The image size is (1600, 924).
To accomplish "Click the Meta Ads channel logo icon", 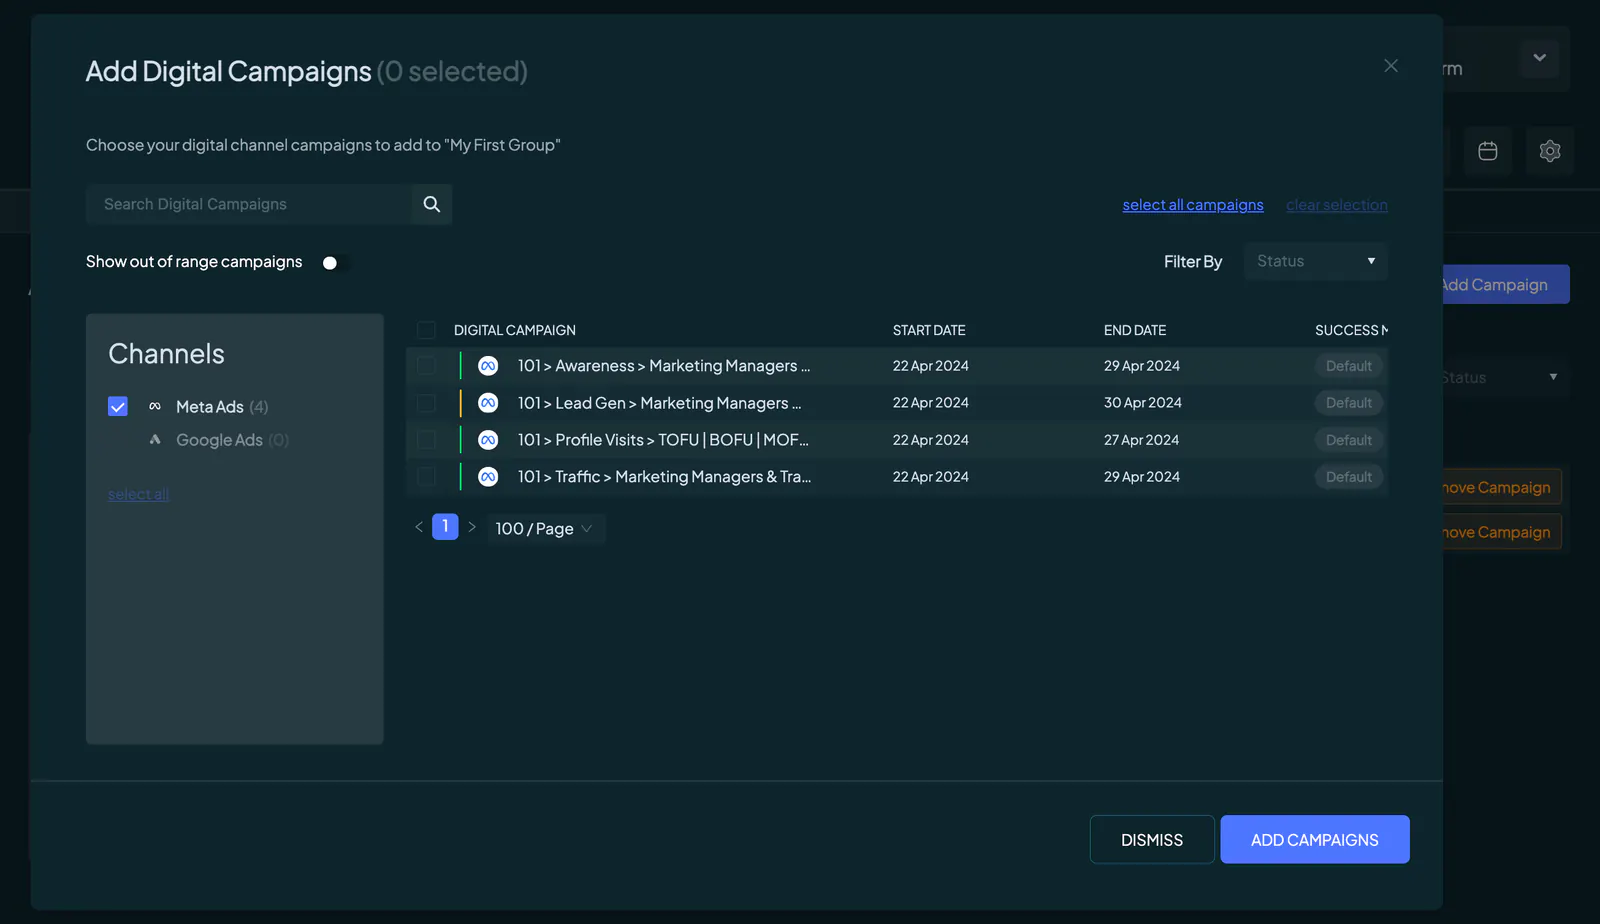I will tap(155, 406).
